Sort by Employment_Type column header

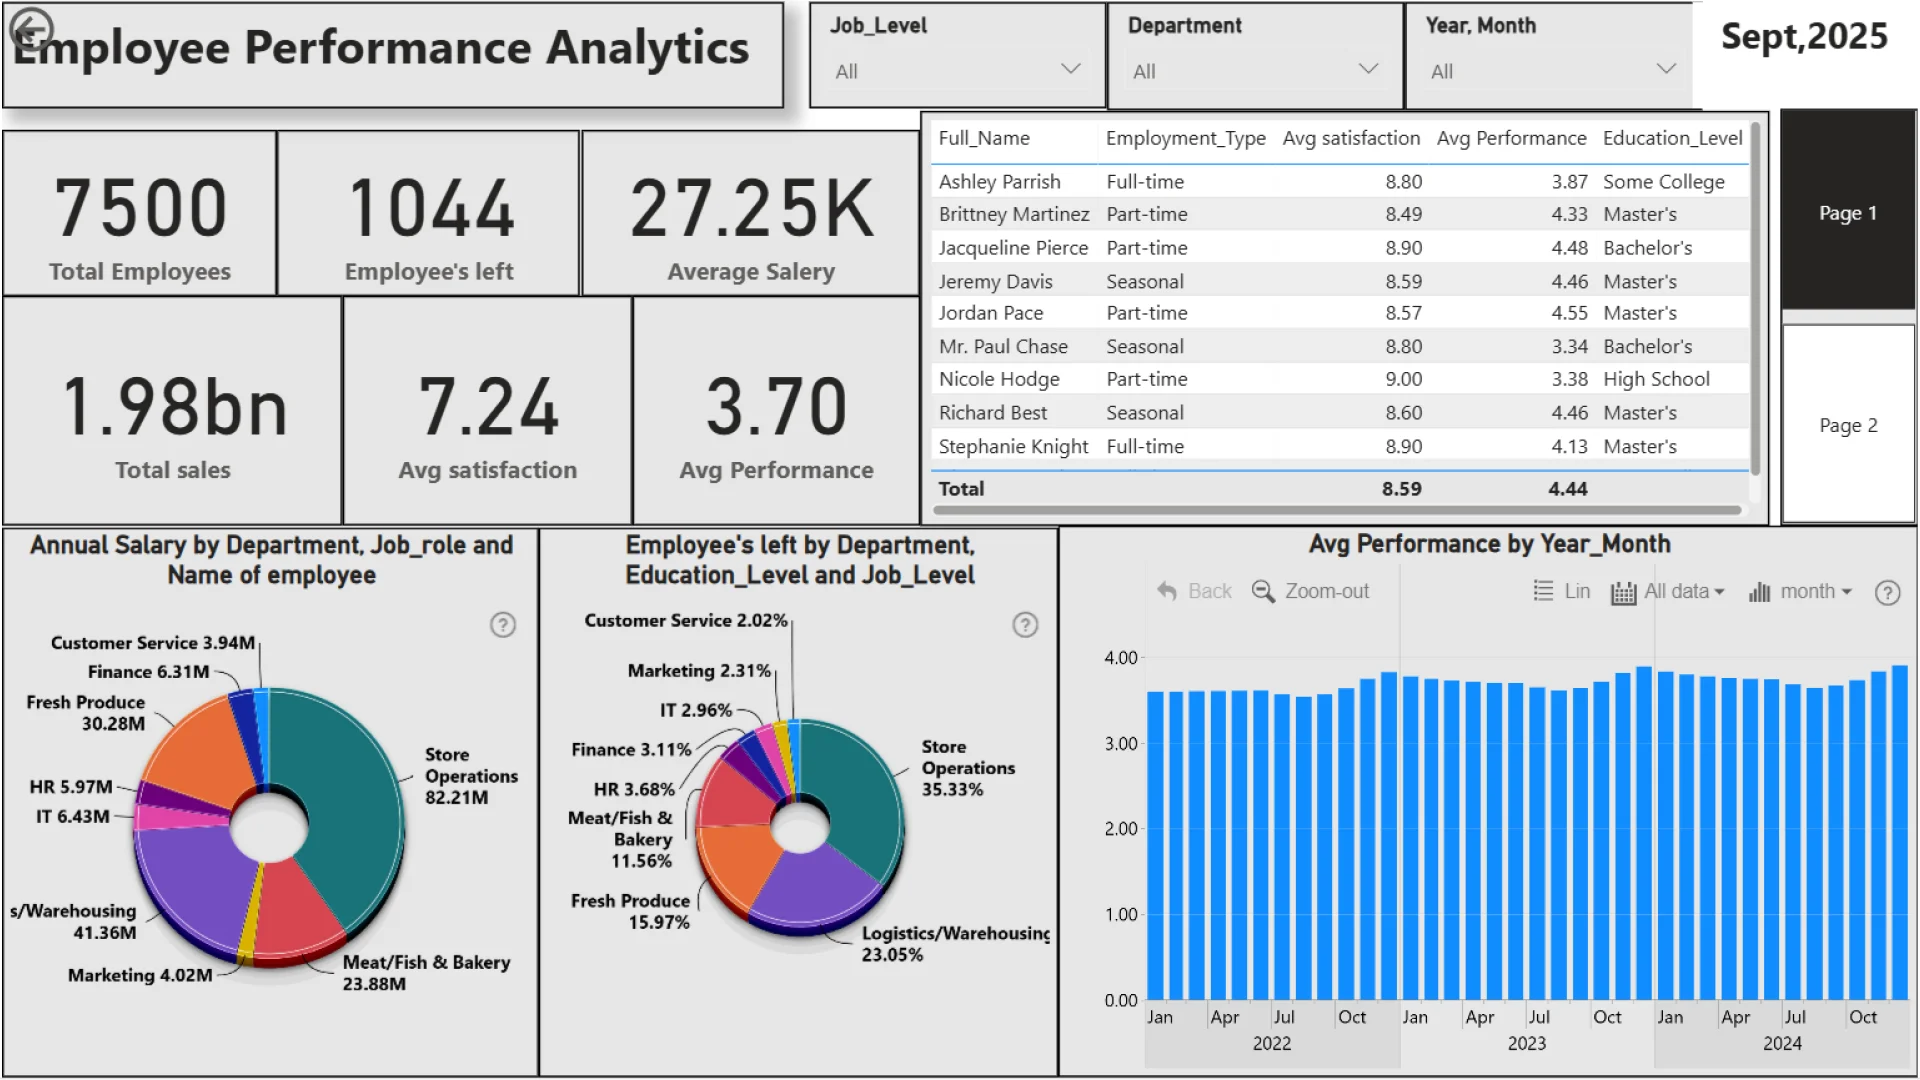(1185, 139)
